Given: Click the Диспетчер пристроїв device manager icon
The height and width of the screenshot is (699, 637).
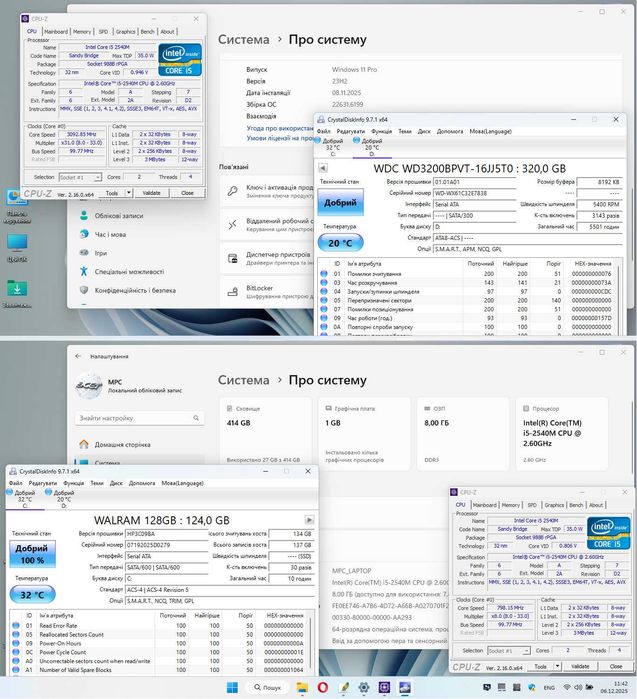Looking at the screenshot, I should tap(233, 258).
